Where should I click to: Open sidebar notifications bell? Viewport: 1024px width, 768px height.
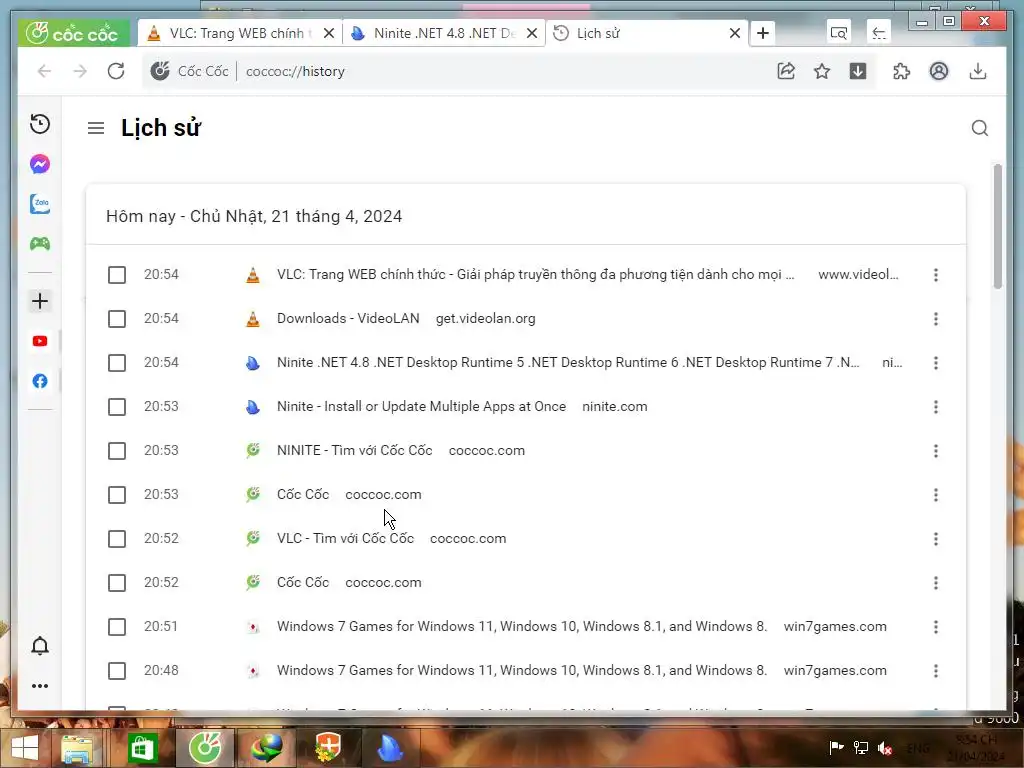tap(40, 646)
